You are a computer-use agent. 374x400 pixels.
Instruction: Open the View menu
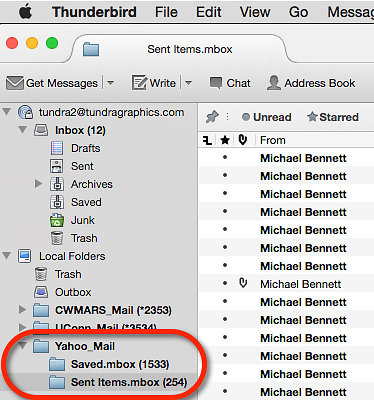tap(255, 12)
